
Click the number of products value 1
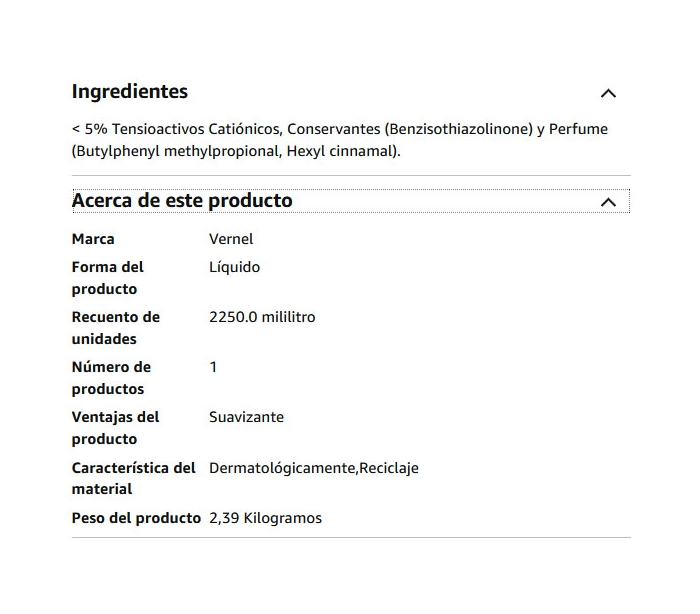pyautogui.click(x=213, y=367)
